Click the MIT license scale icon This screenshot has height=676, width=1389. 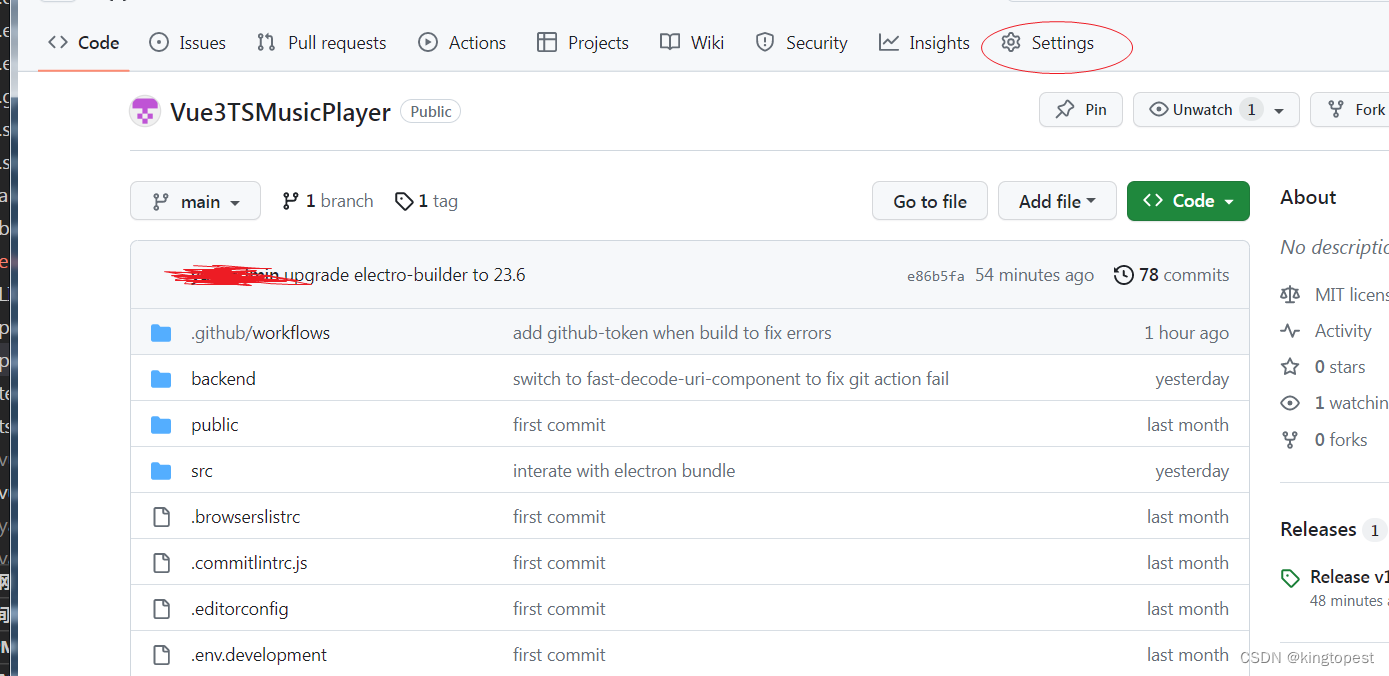coord(1290,295)
